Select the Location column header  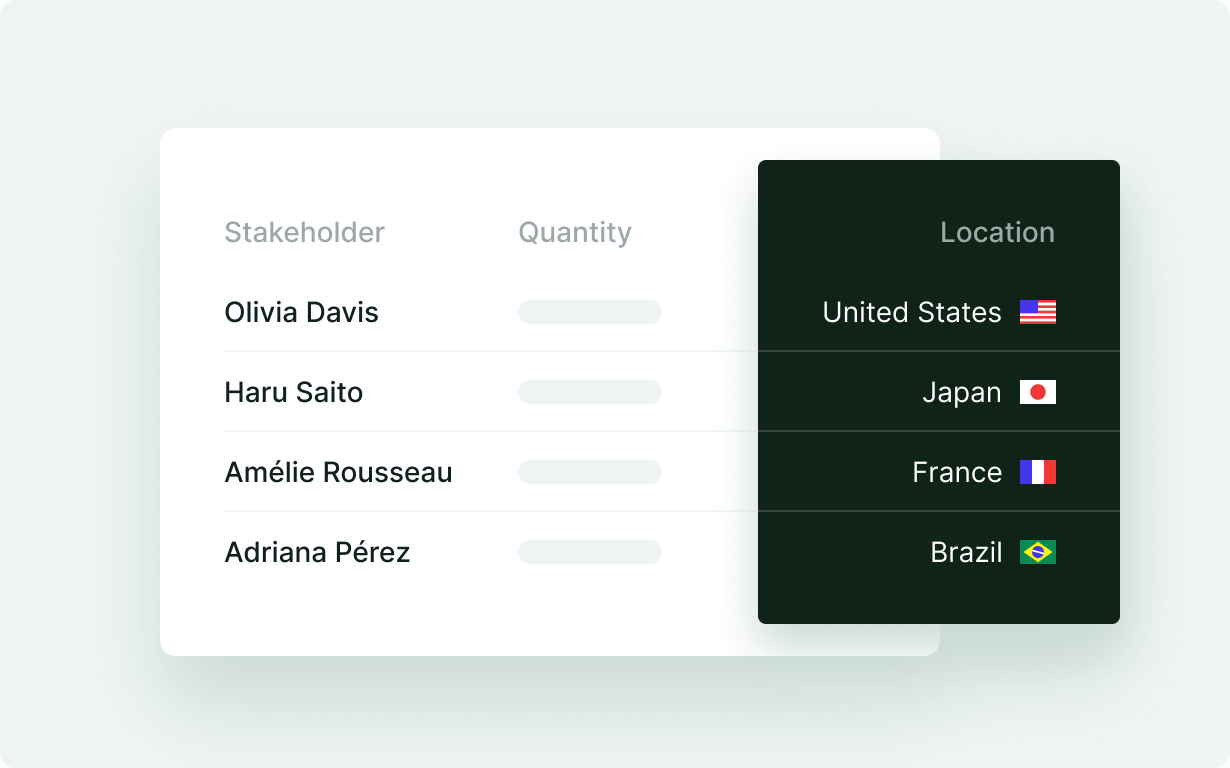coord(997,232)
